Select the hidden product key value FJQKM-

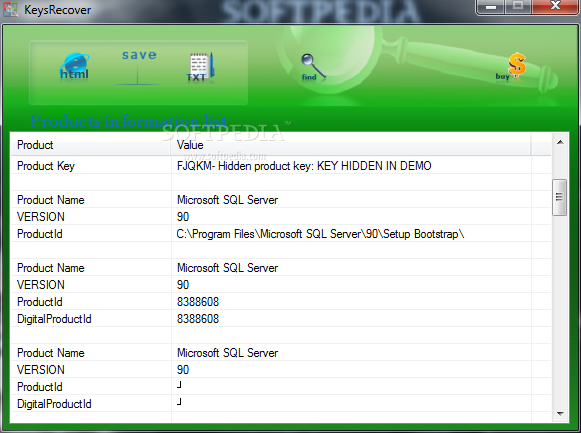304,166
